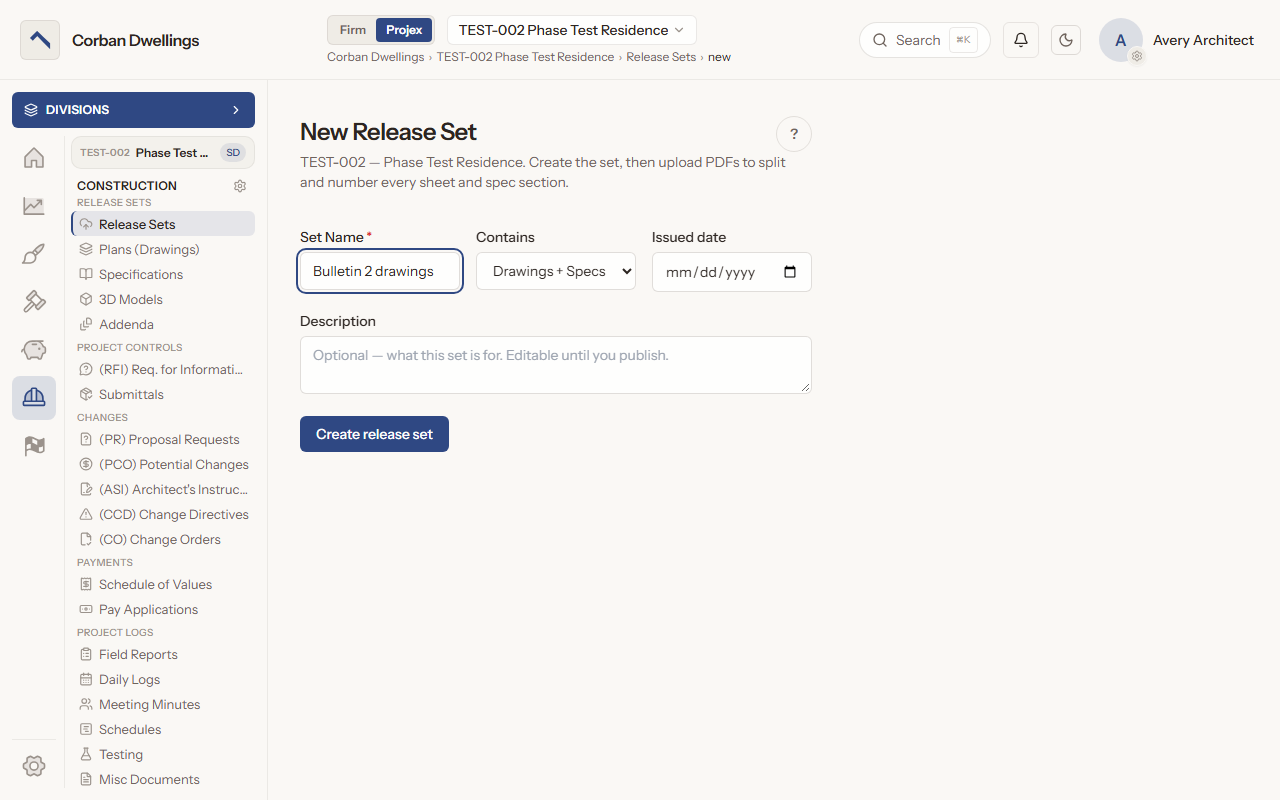Click Create release set button
Screen dimensions: 1280x800
click(374, 434)
